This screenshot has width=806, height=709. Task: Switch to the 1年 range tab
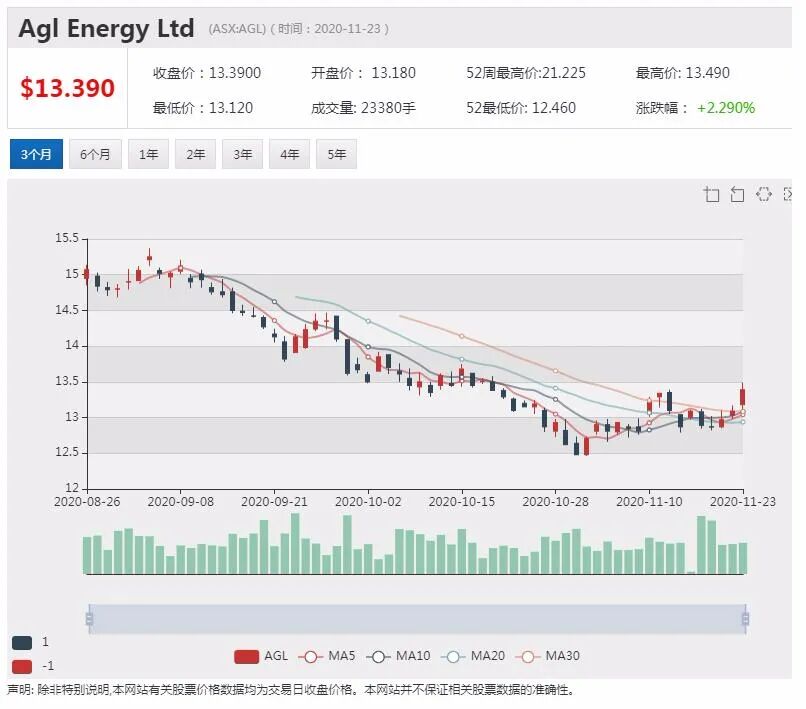(149, 154)
